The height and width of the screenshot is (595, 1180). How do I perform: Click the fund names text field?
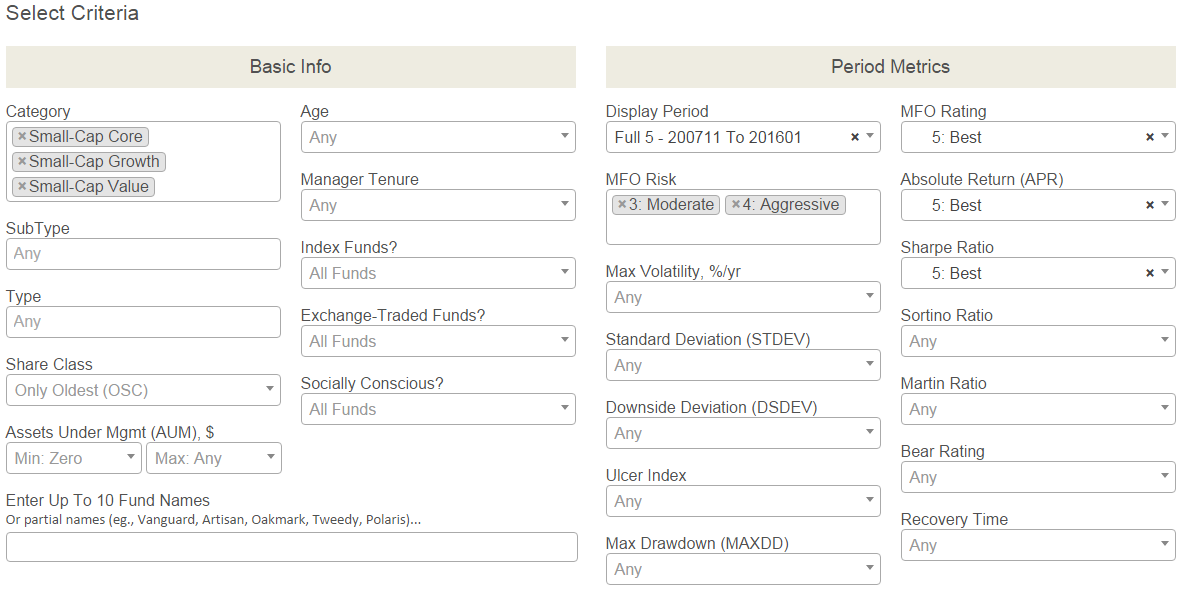tap(291, 547)
